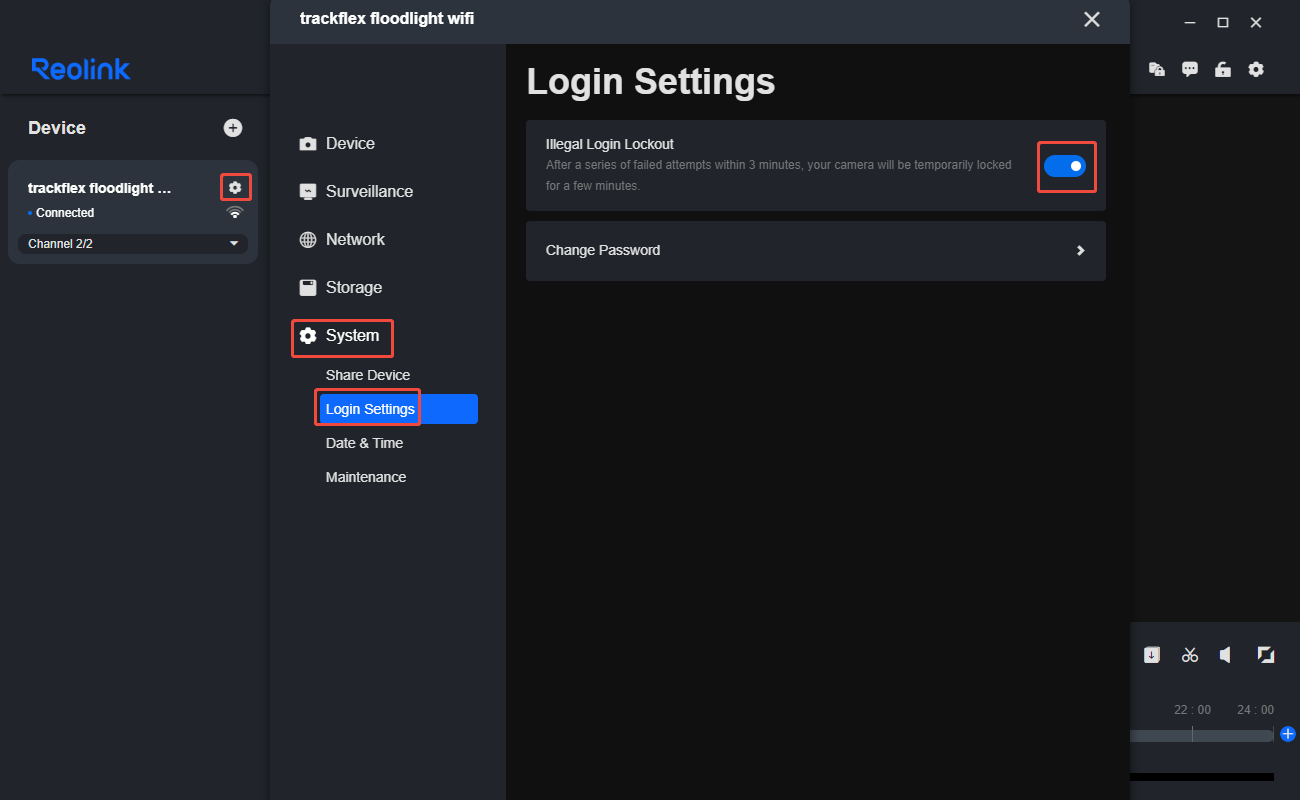This screenshot has width=1300, height=800.
Task: Expand the Change Password chevron
Action: (1080, 250)
